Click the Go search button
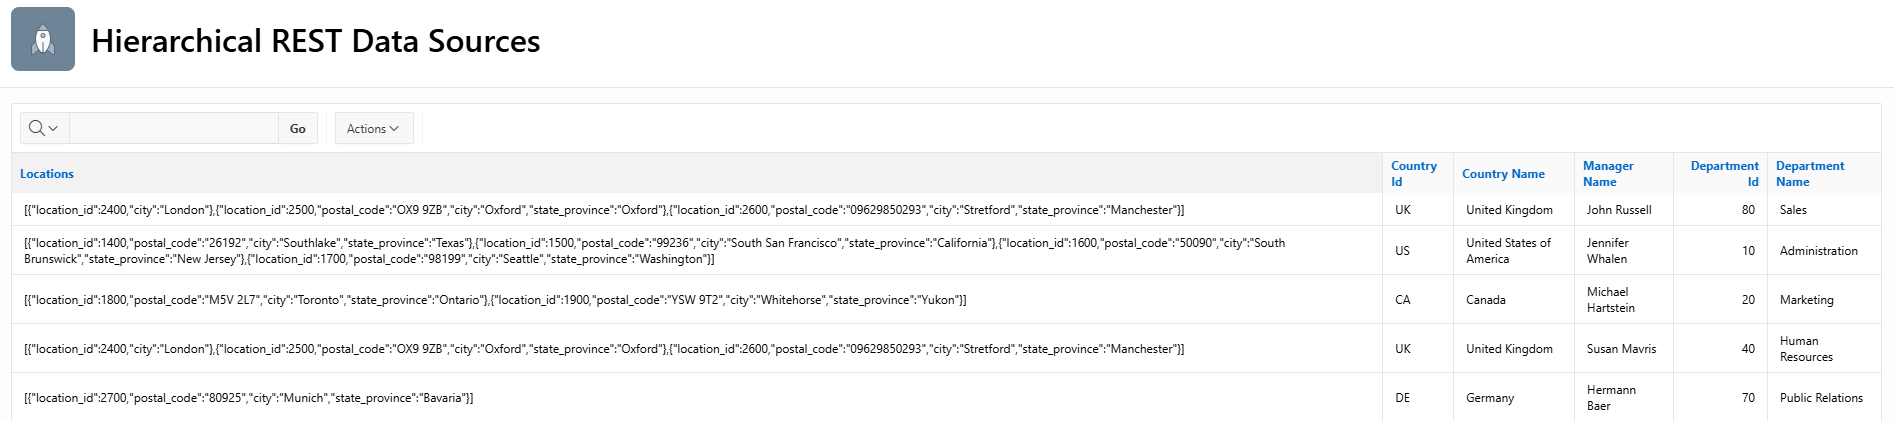The image size is (1894, 421). [298, 128]
